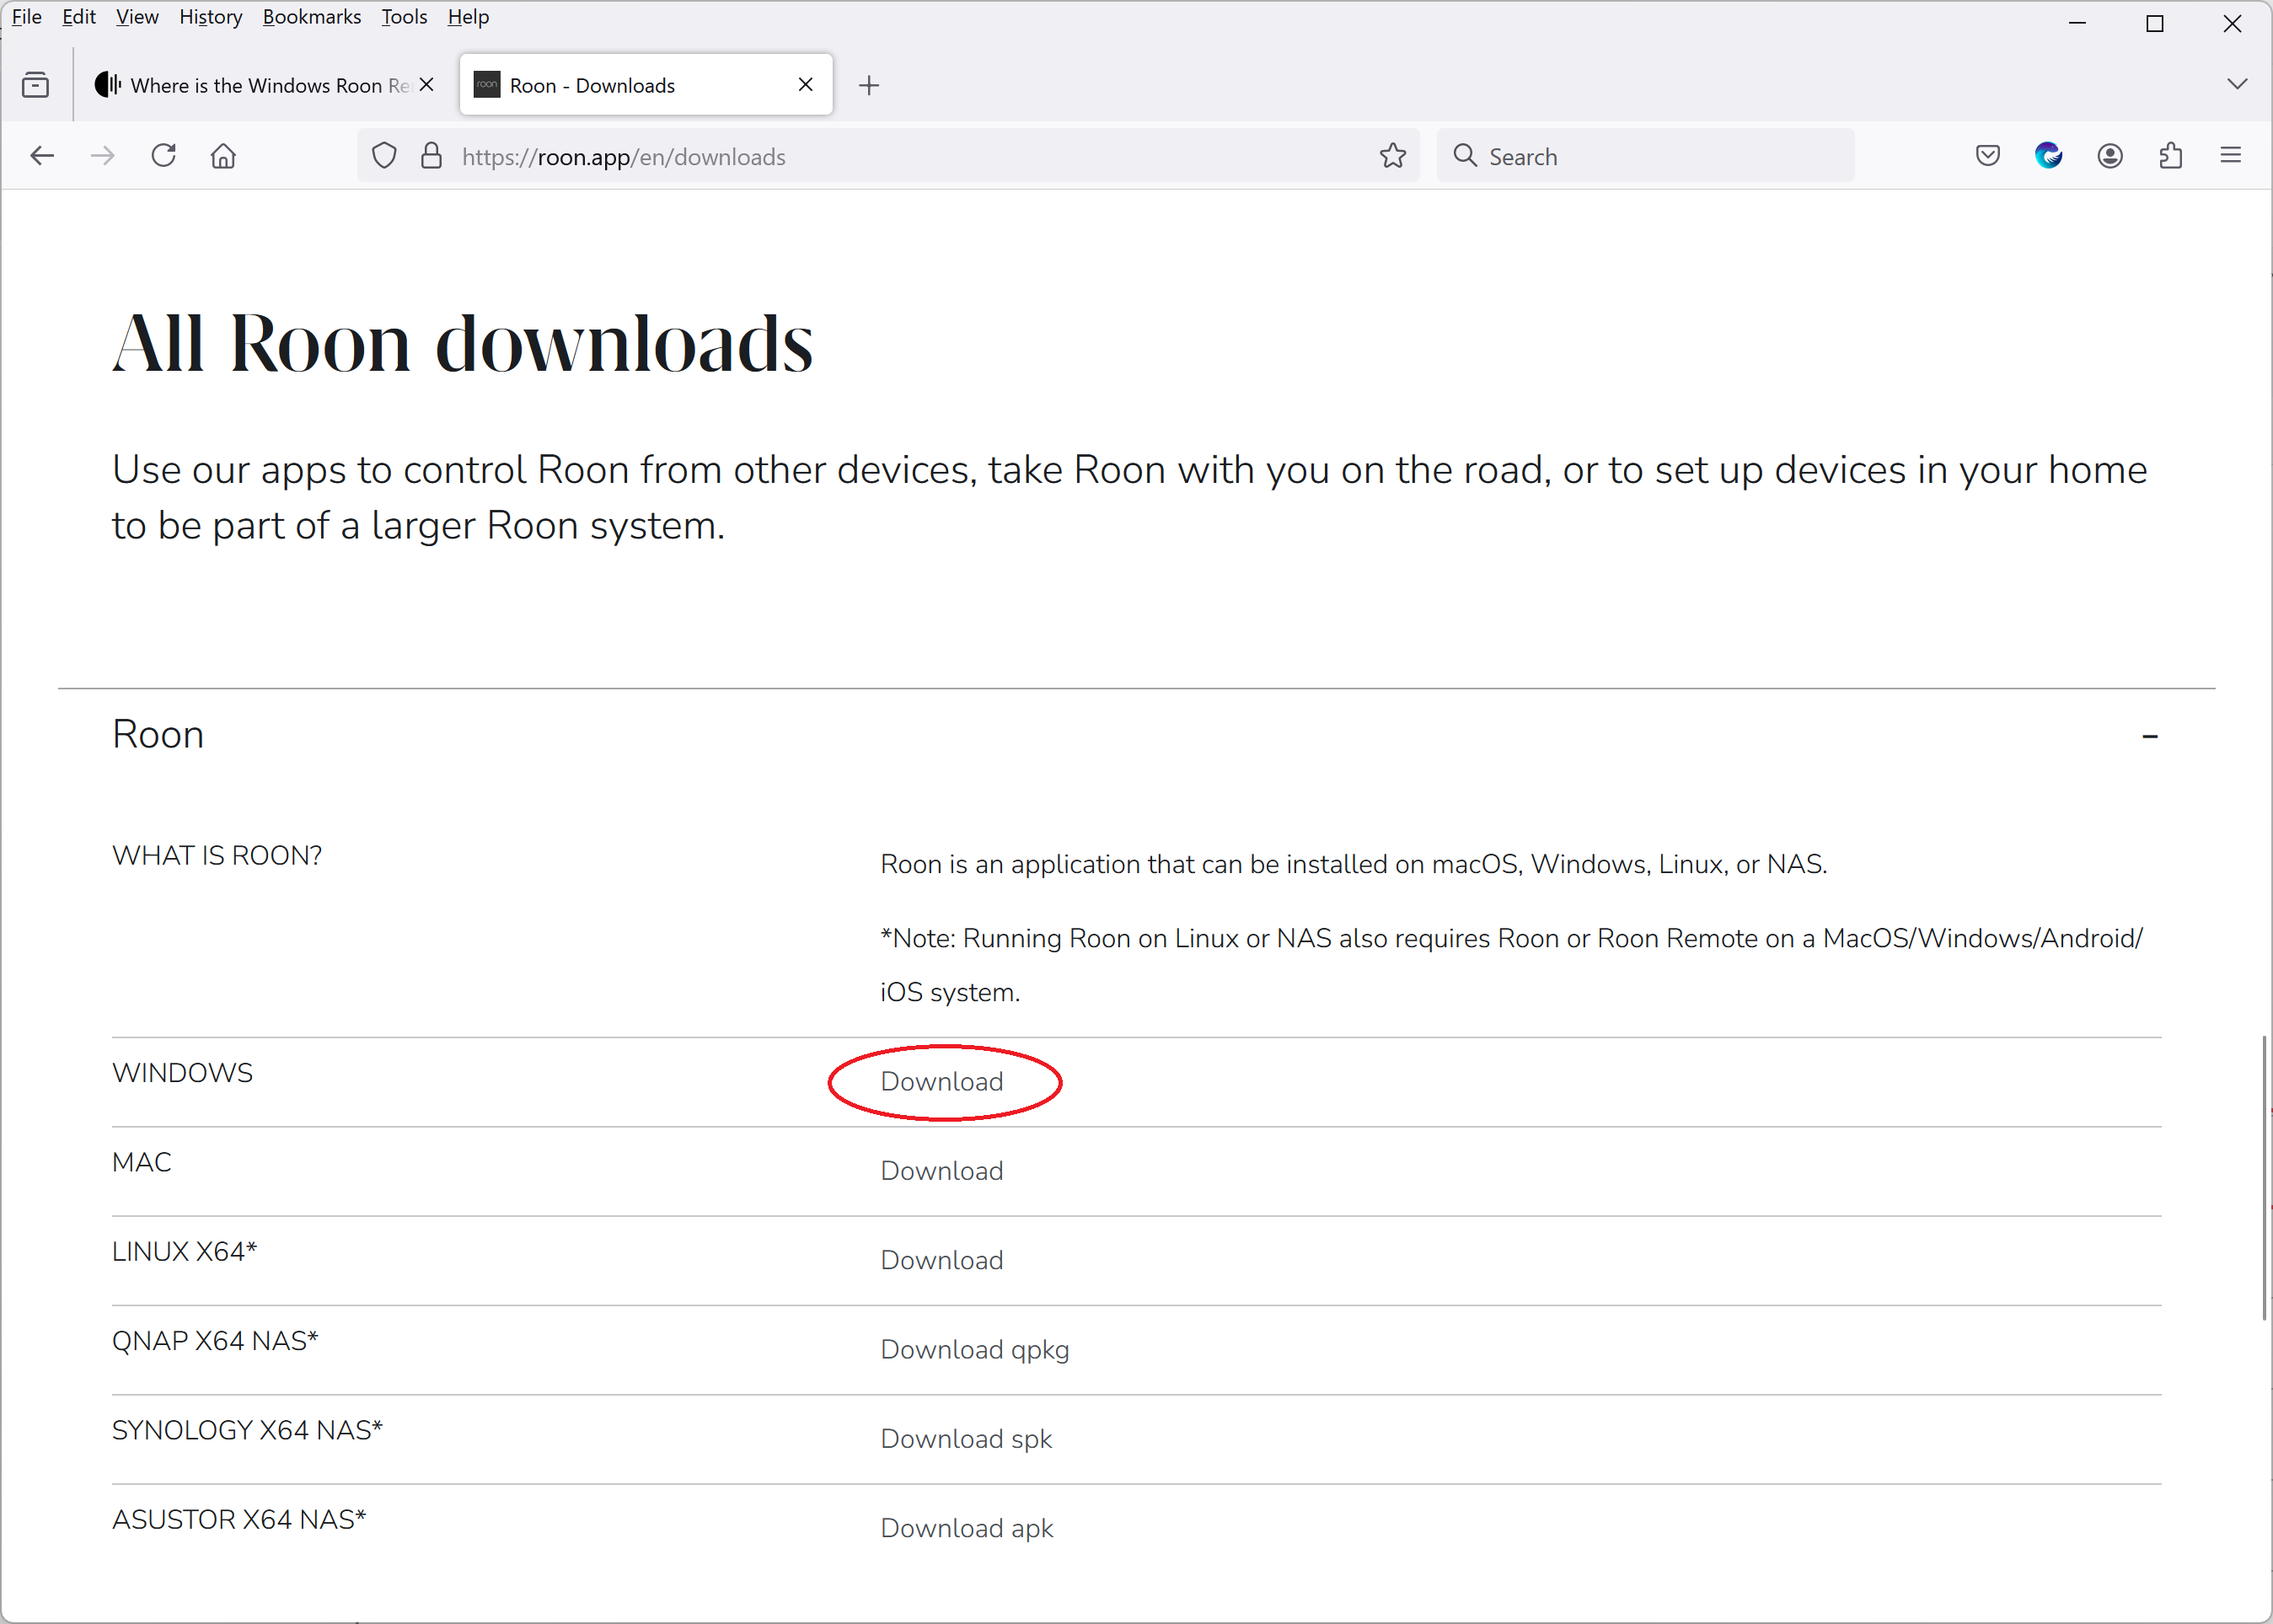The width and height of the screenshot is (2273, 1624).
Task: Open the hamburger application menu
Action: (x=2230, y=156)
